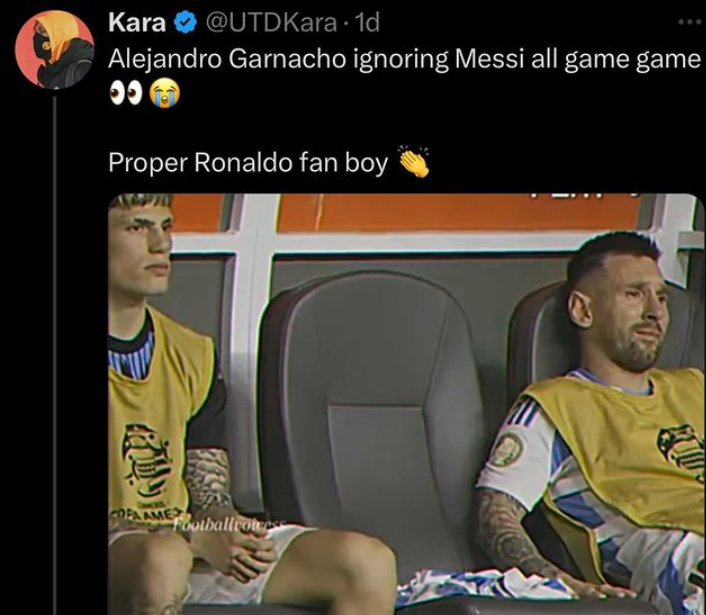The width and height of the screenshot is (706, 615).
Task: Click the eyes emoji in tweet
Action: tap(126, 94)
